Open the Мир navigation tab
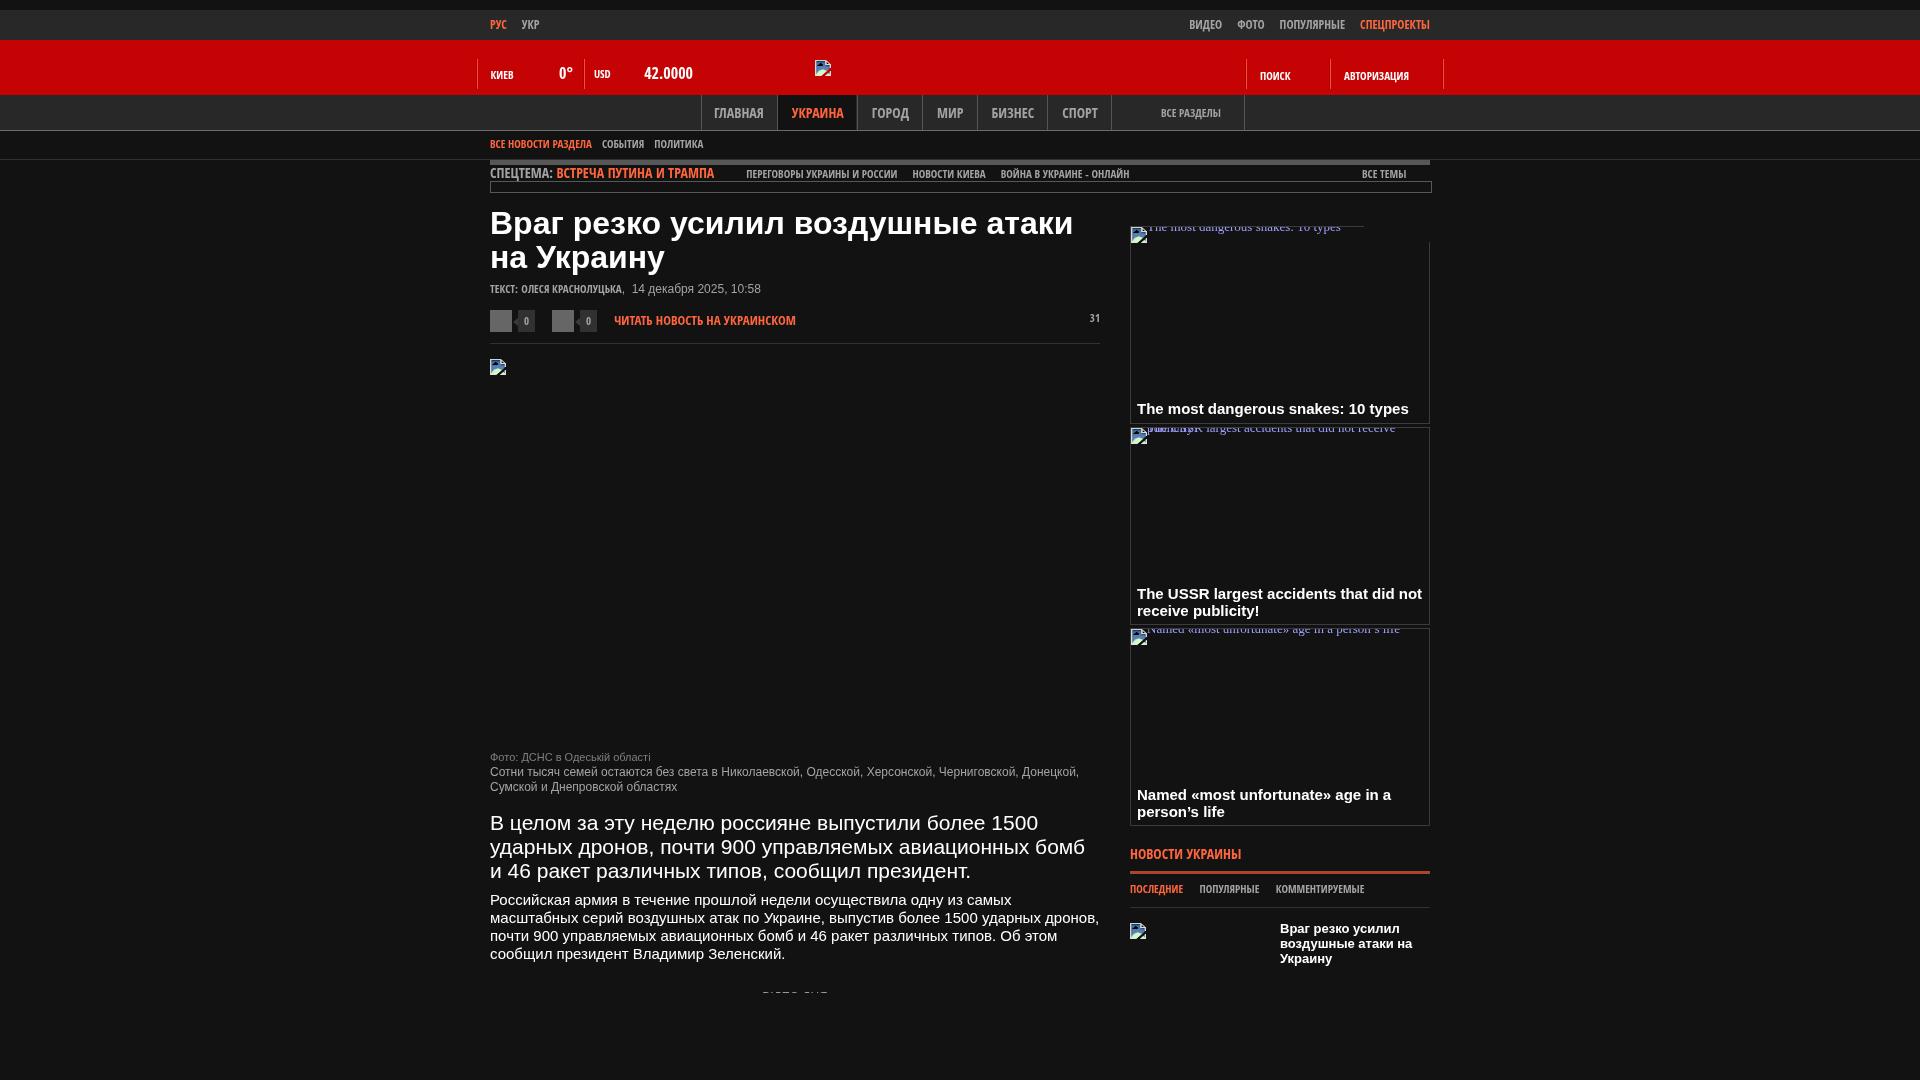The height and width of the screenshot is (1080, 1920). pos(950,113)
